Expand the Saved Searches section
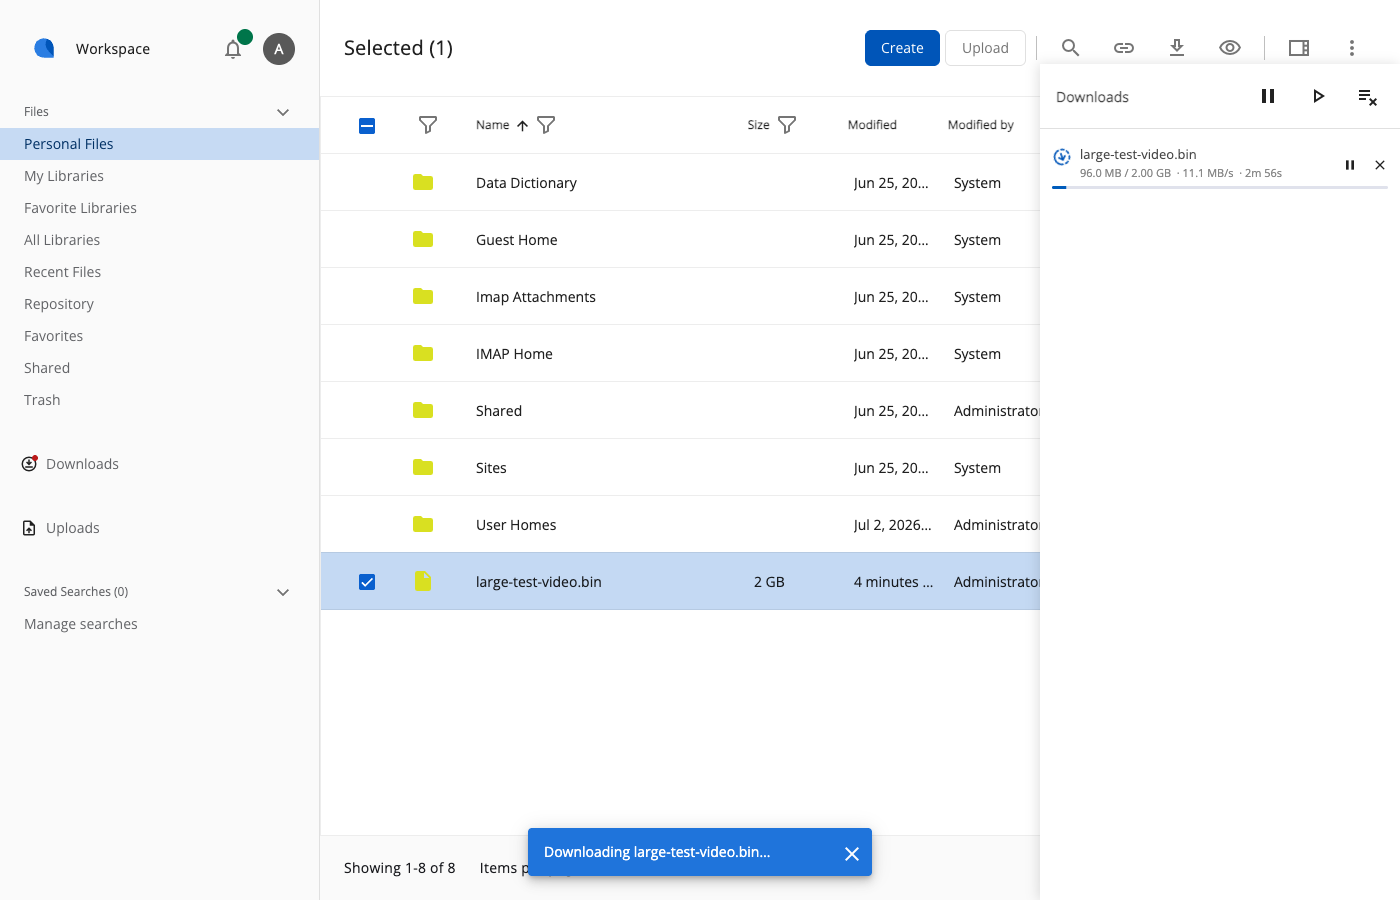 283,592
